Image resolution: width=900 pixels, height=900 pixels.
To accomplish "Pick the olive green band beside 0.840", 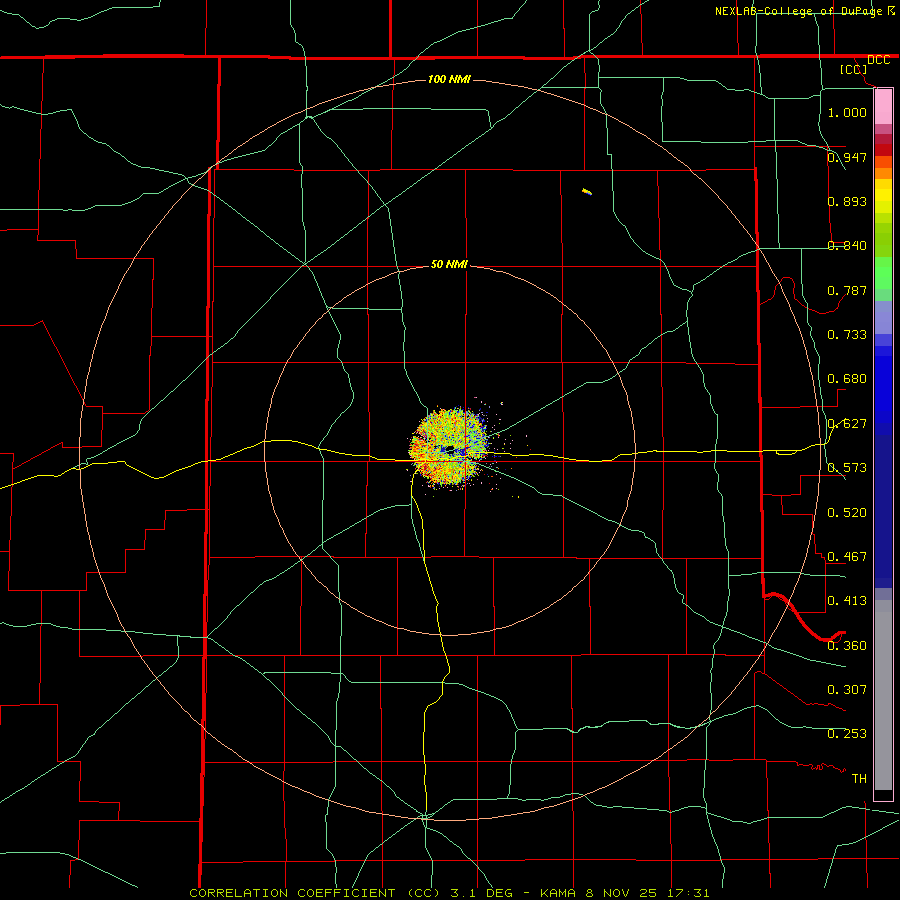I will (883, 240).
